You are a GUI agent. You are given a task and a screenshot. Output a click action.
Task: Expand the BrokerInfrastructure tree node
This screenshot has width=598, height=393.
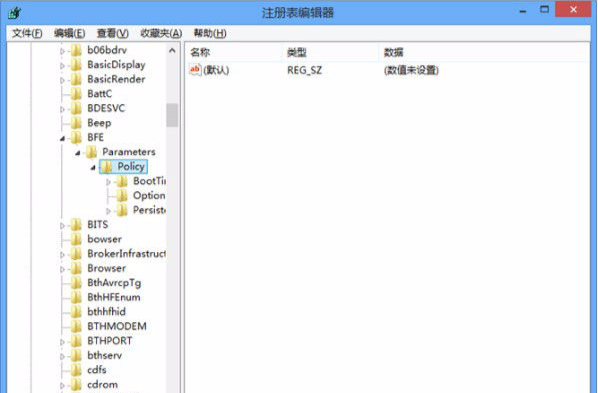tap(62, 254)
